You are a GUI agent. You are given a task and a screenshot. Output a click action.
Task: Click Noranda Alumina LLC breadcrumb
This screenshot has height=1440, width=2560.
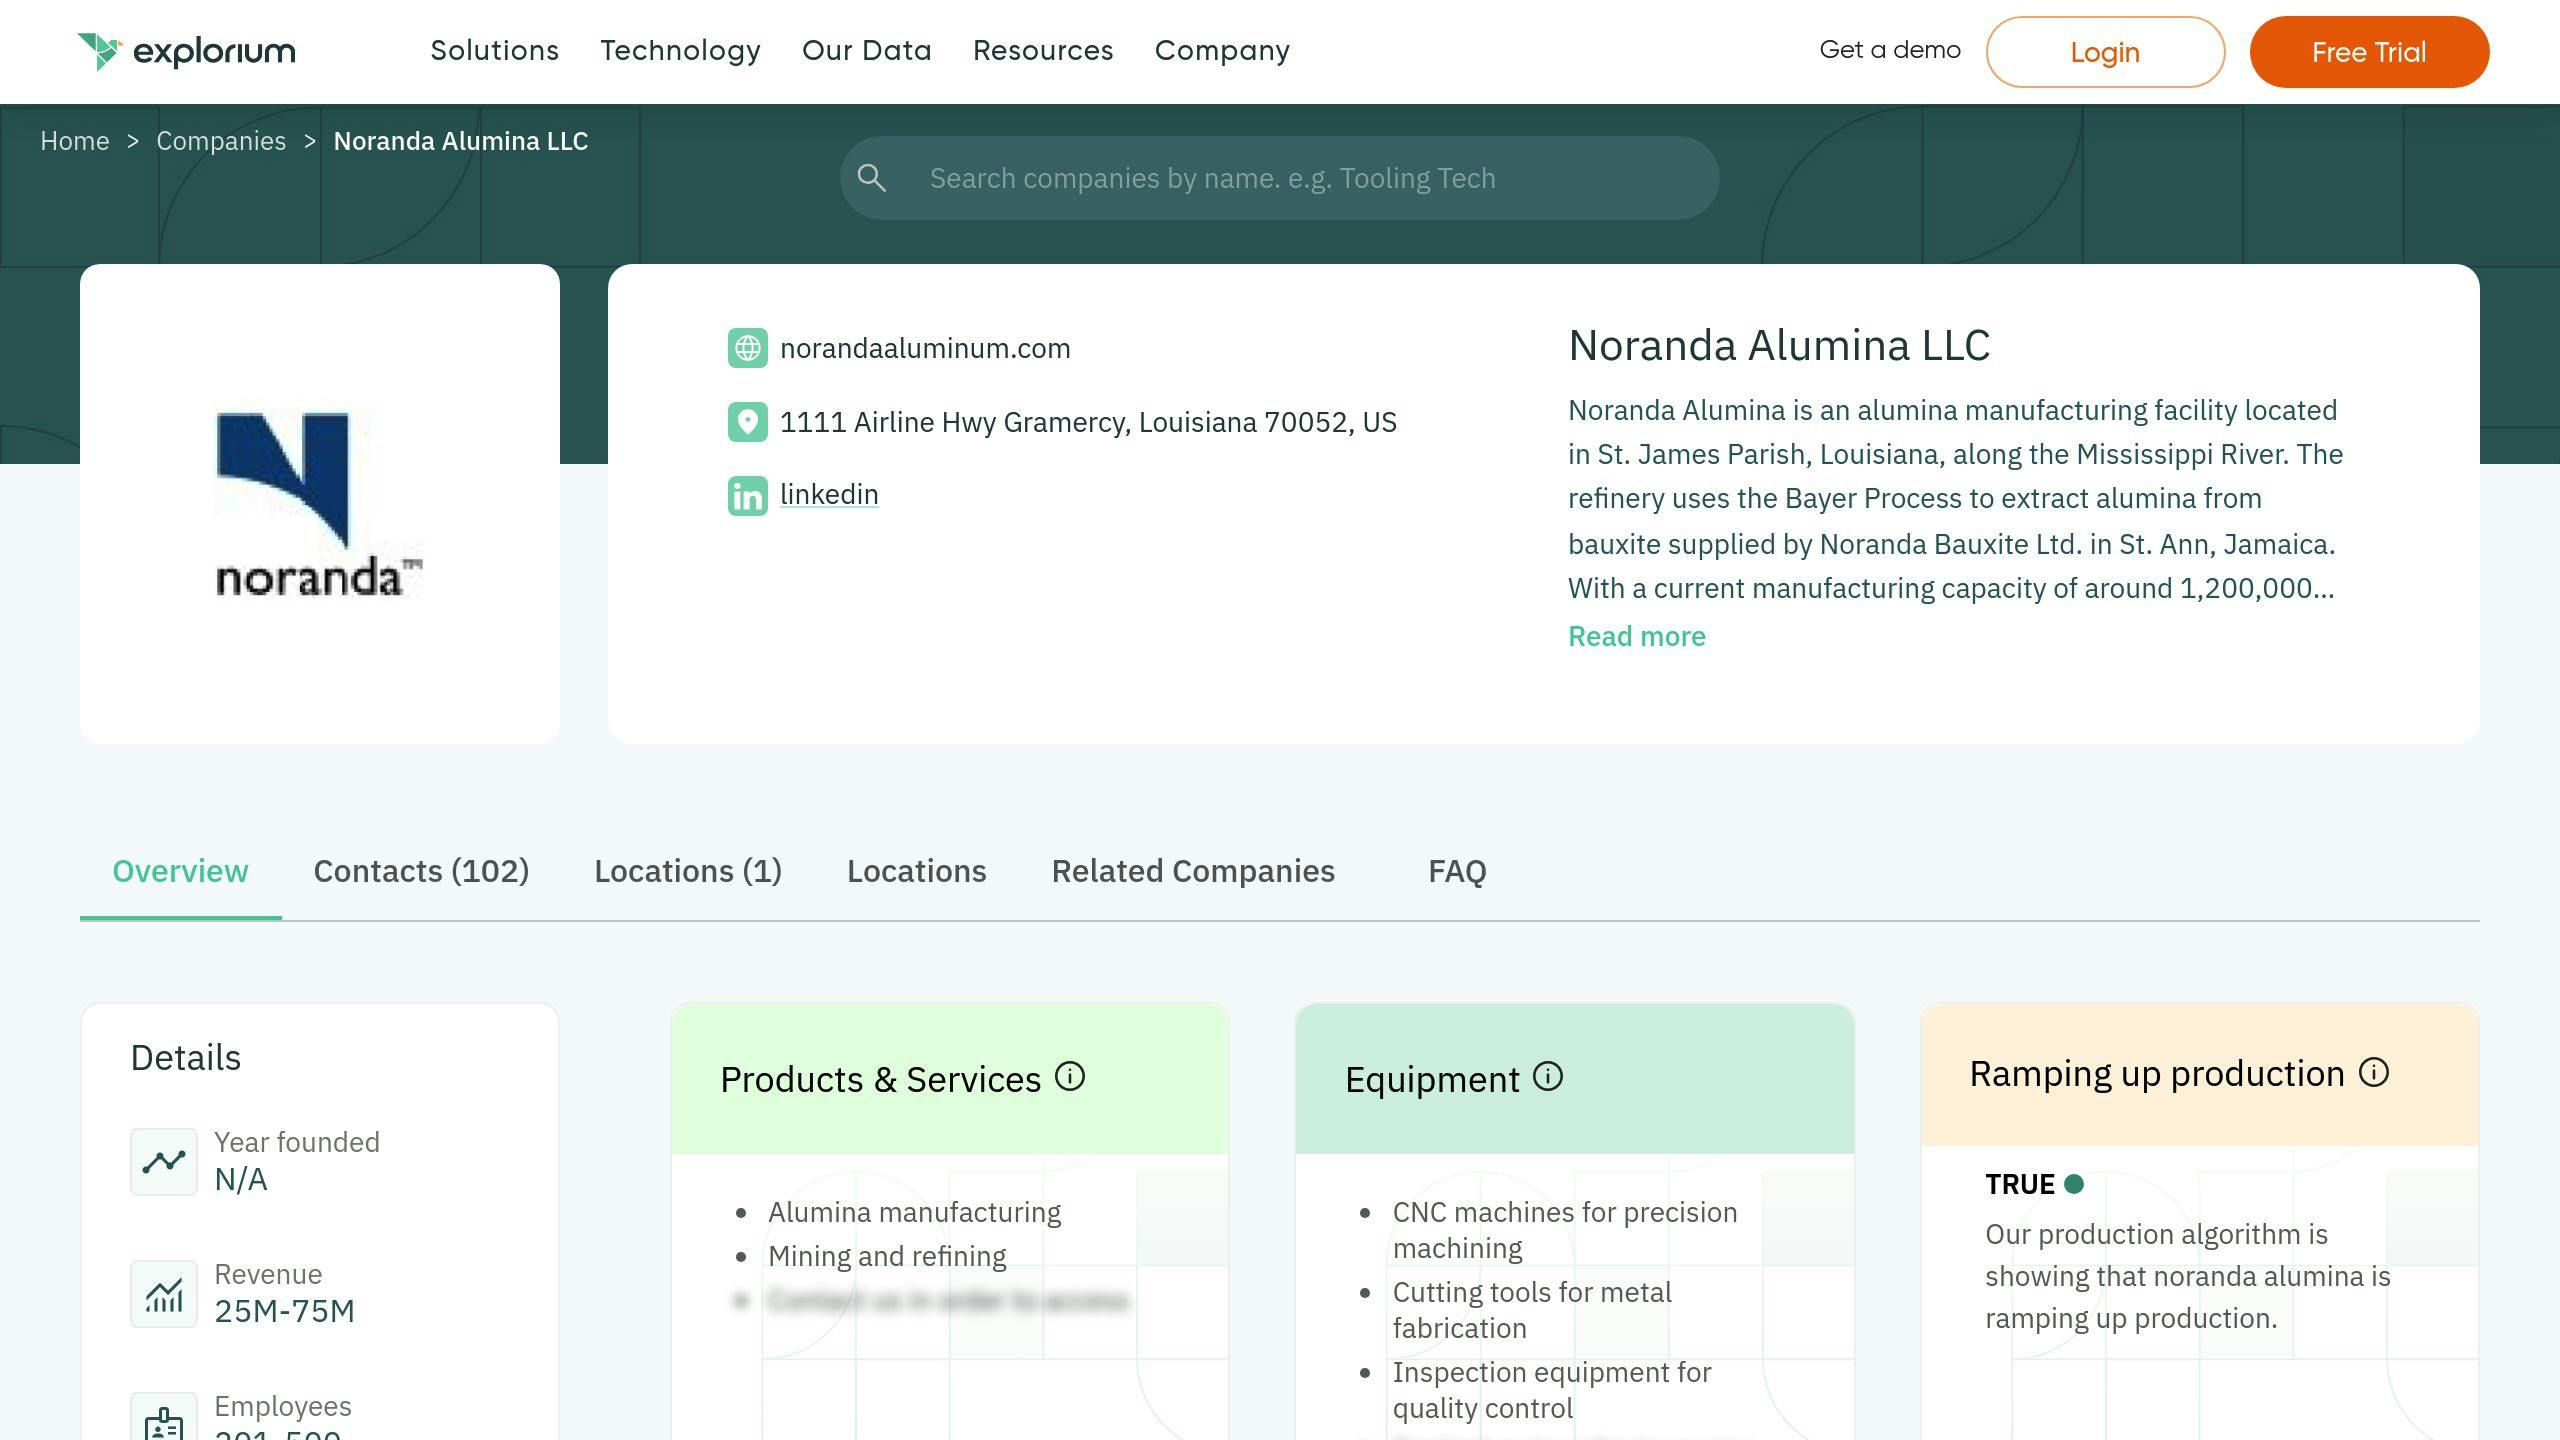point(461,141)
